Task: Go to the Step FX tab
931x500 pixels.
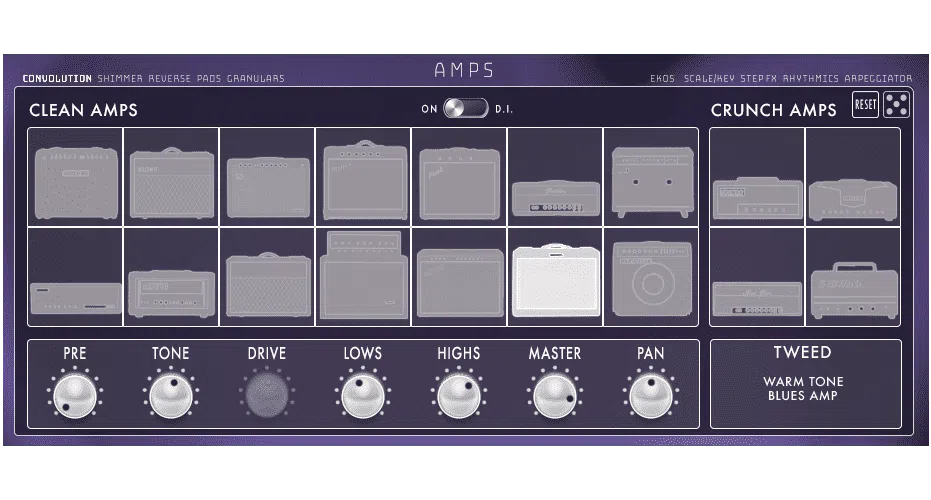Action: pyautogui.click(x=758, y=78)
